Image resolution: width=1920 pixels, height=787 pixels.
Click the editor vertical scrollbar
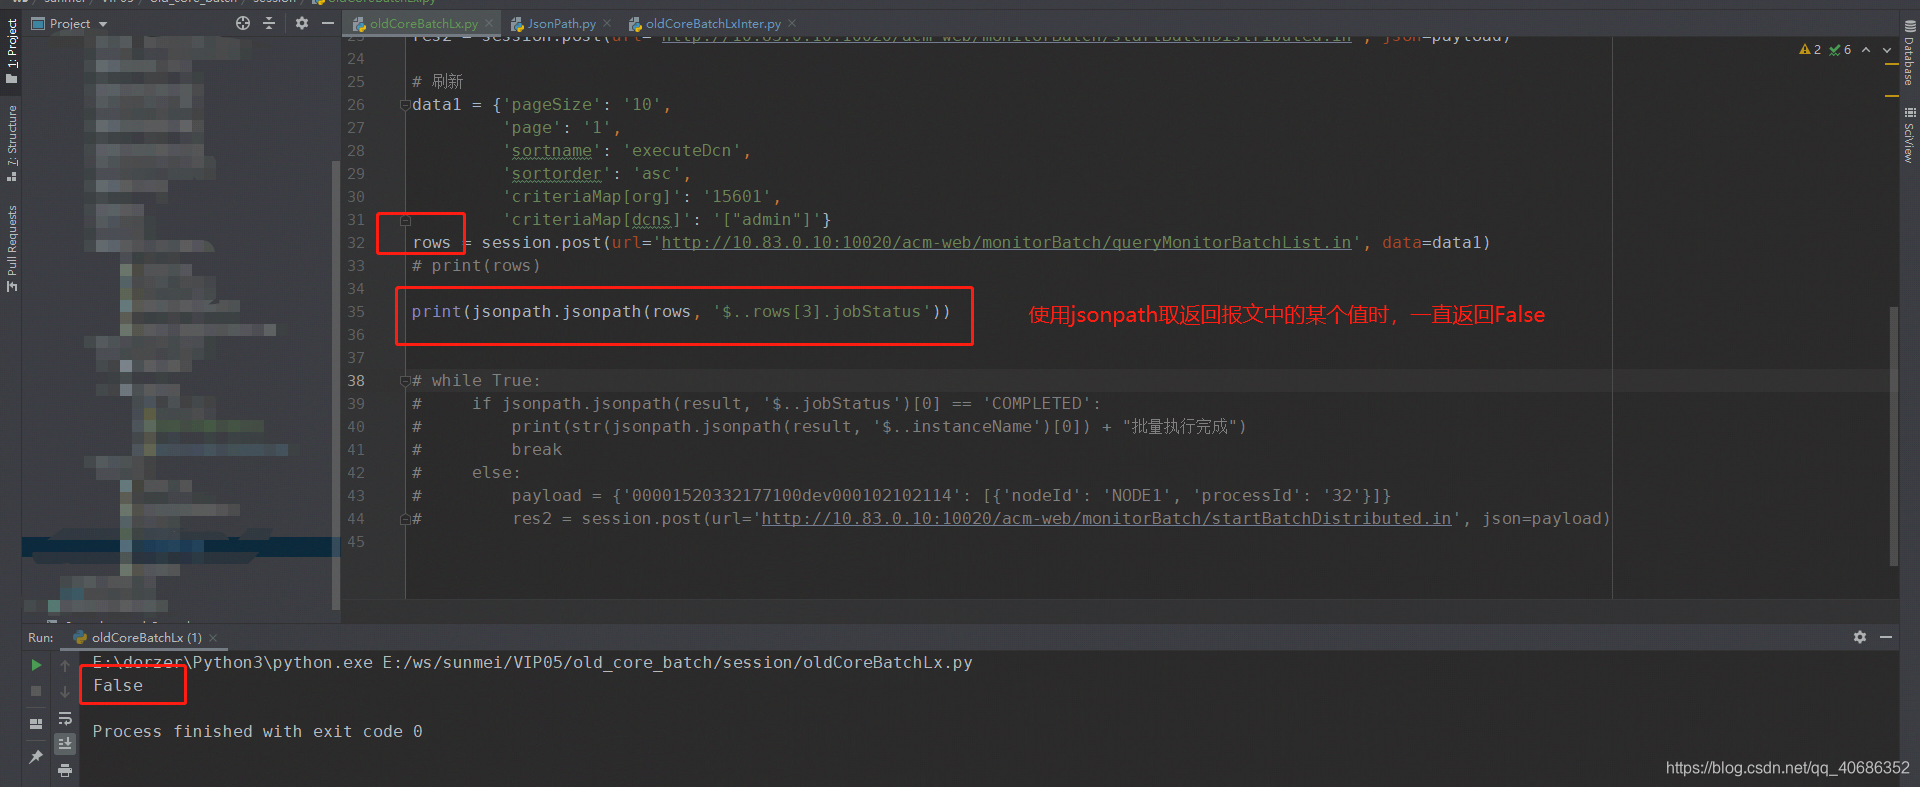1893,435
